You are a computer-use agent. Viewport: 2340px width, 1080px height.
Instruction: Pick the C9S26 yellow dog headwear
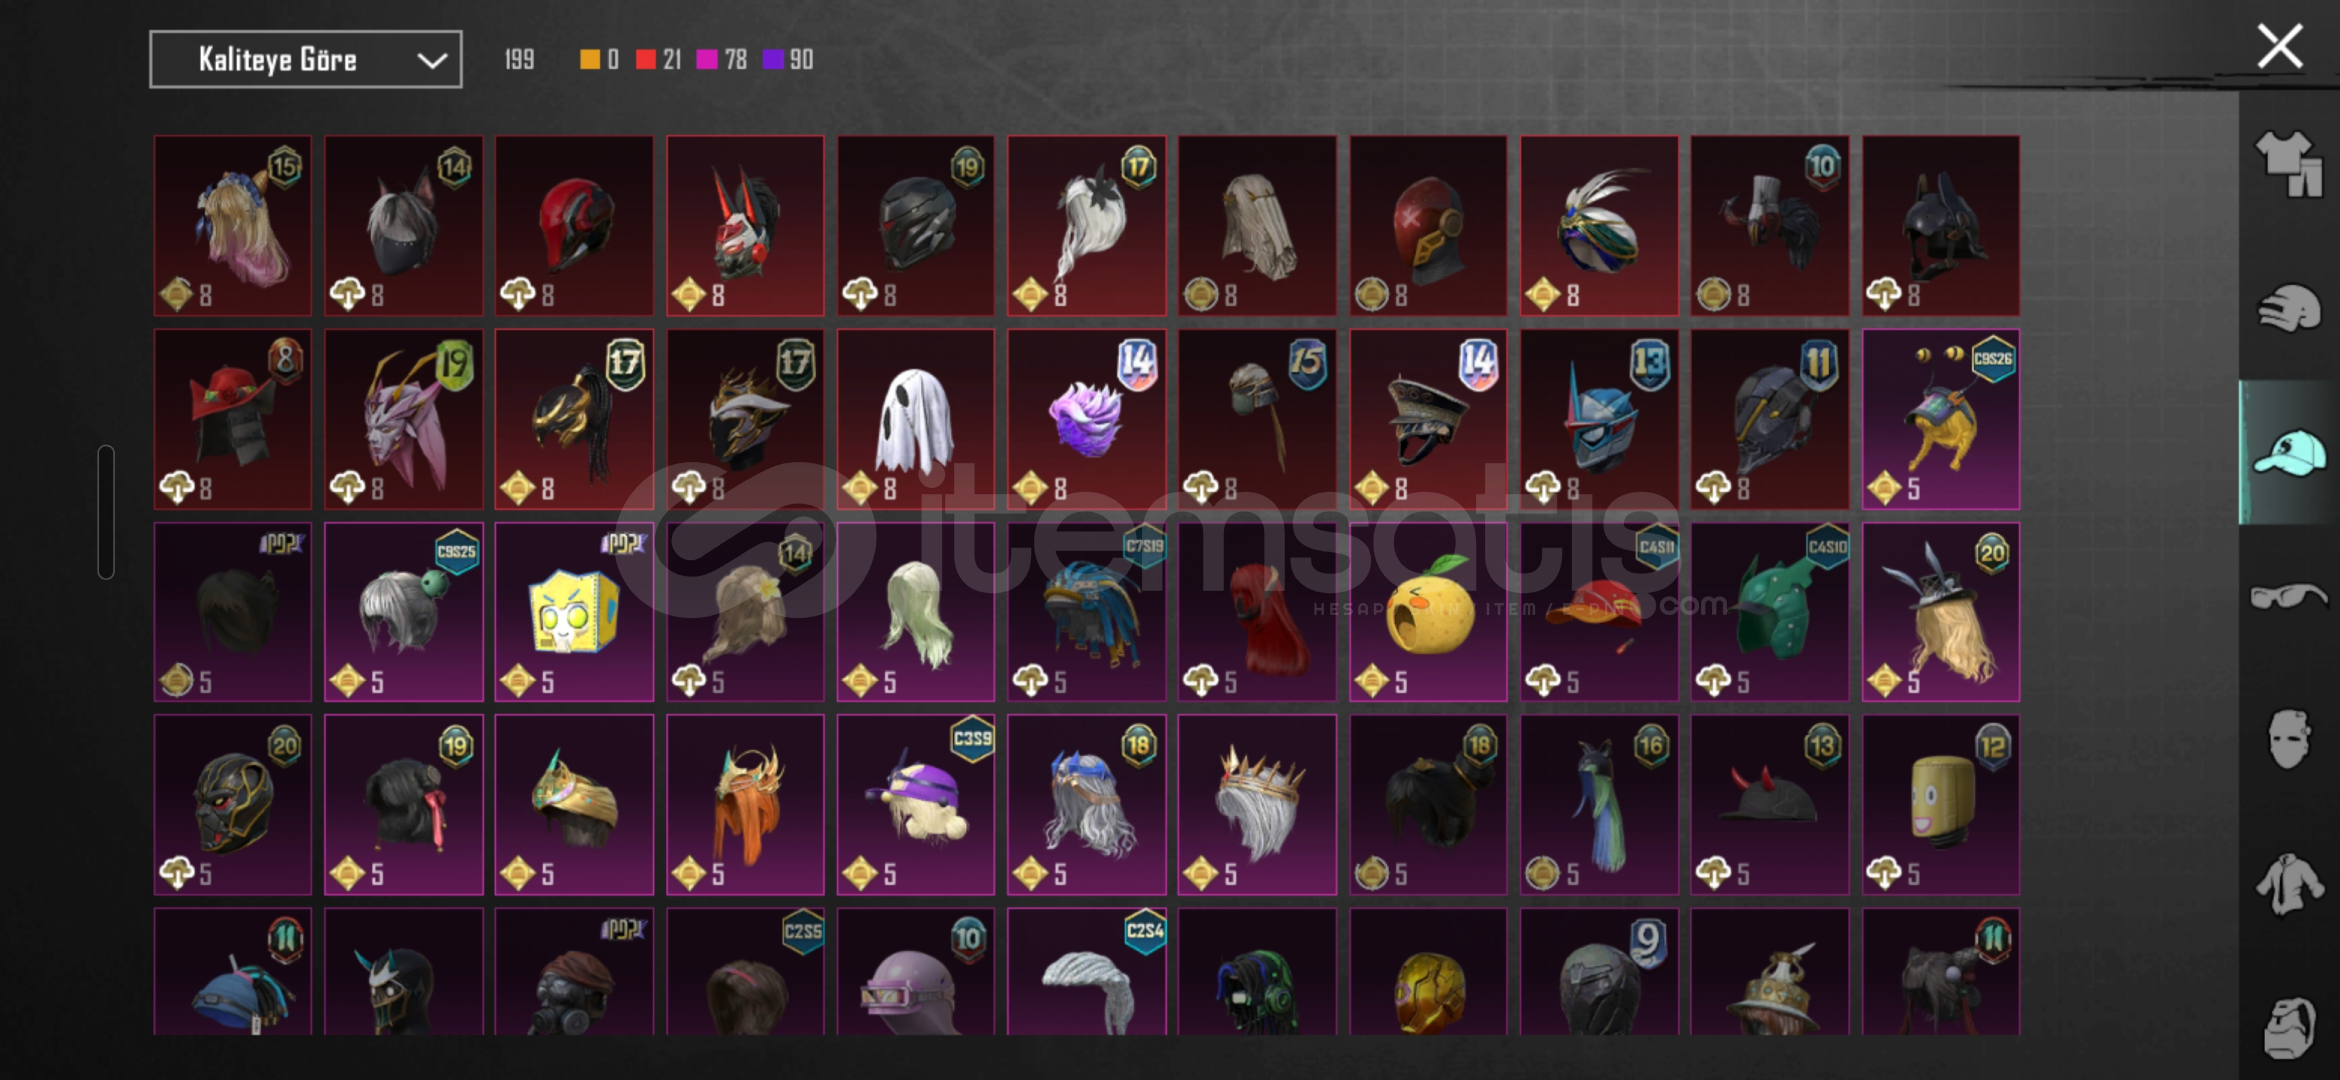(1941, 420)
